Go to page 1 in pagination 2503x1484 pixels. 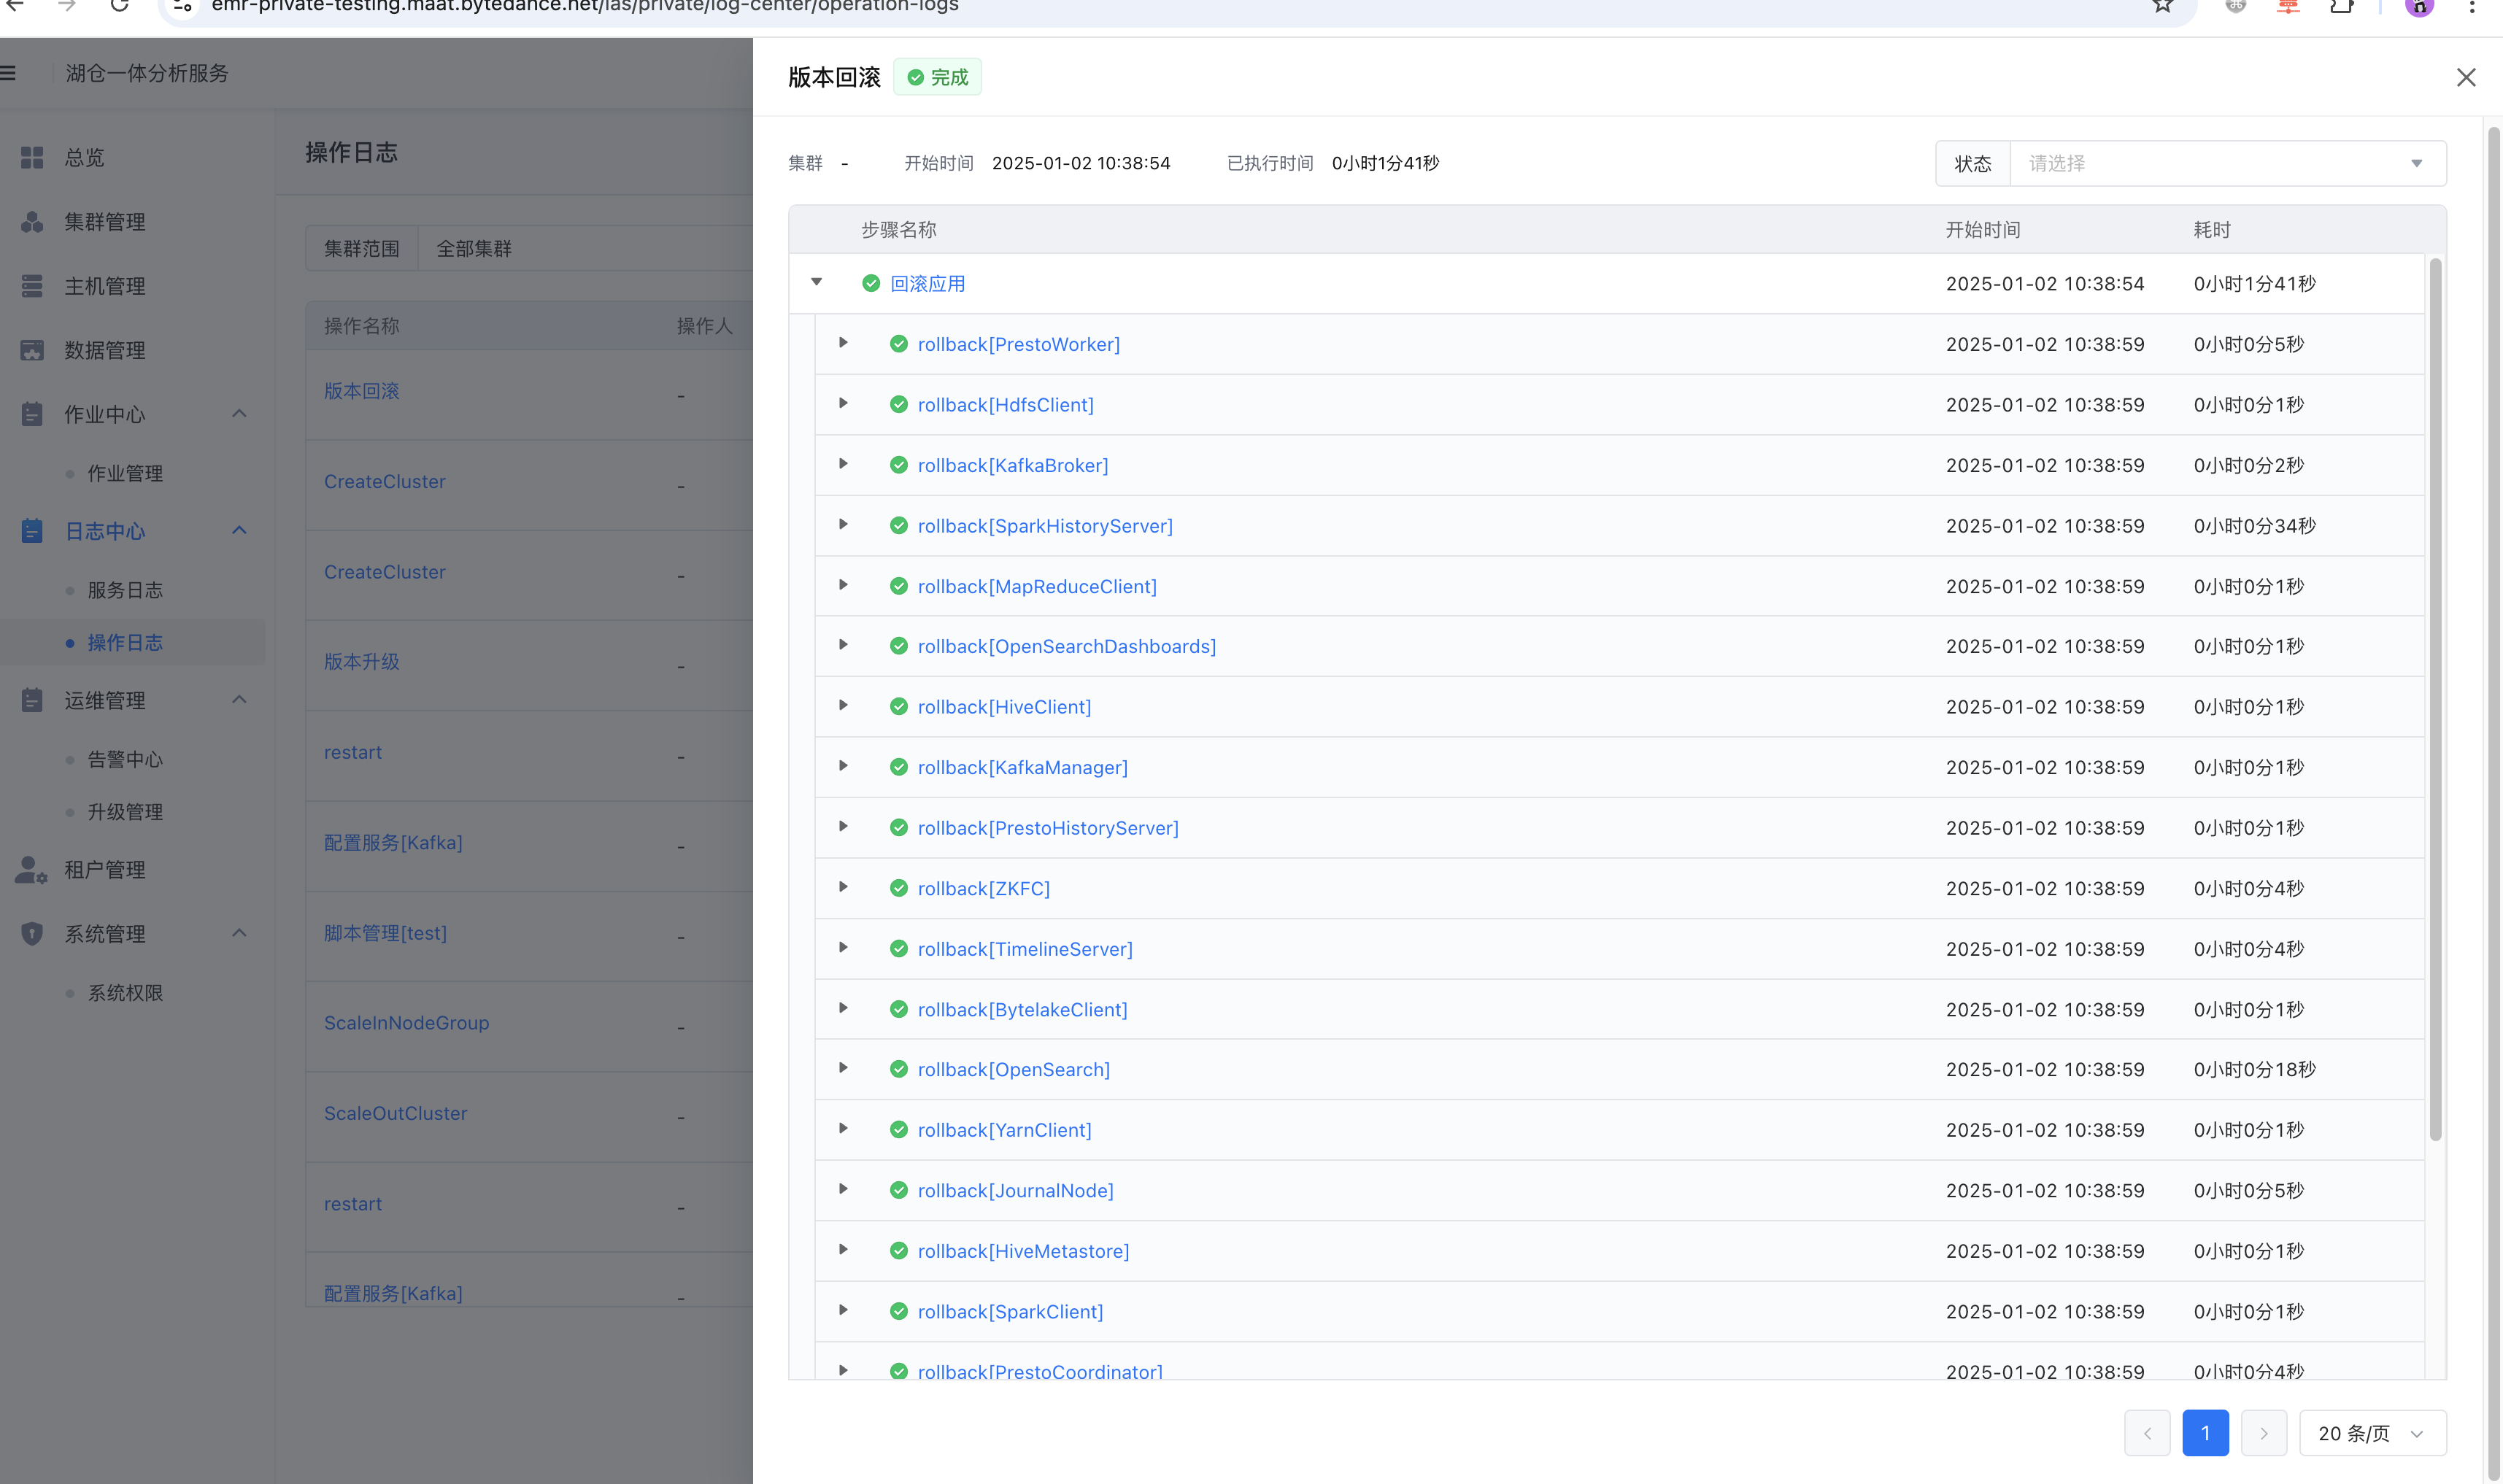pyautogui.click(x=2205, y=1433)
